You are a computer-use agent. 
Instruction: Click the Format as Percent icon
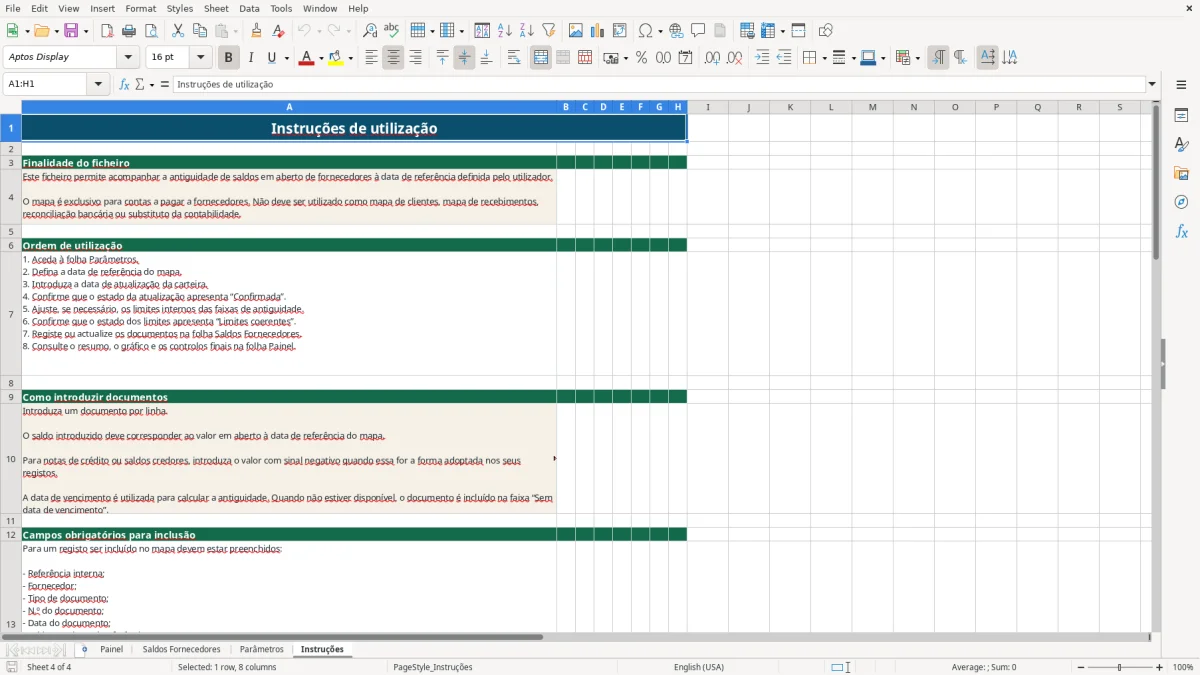641,58
